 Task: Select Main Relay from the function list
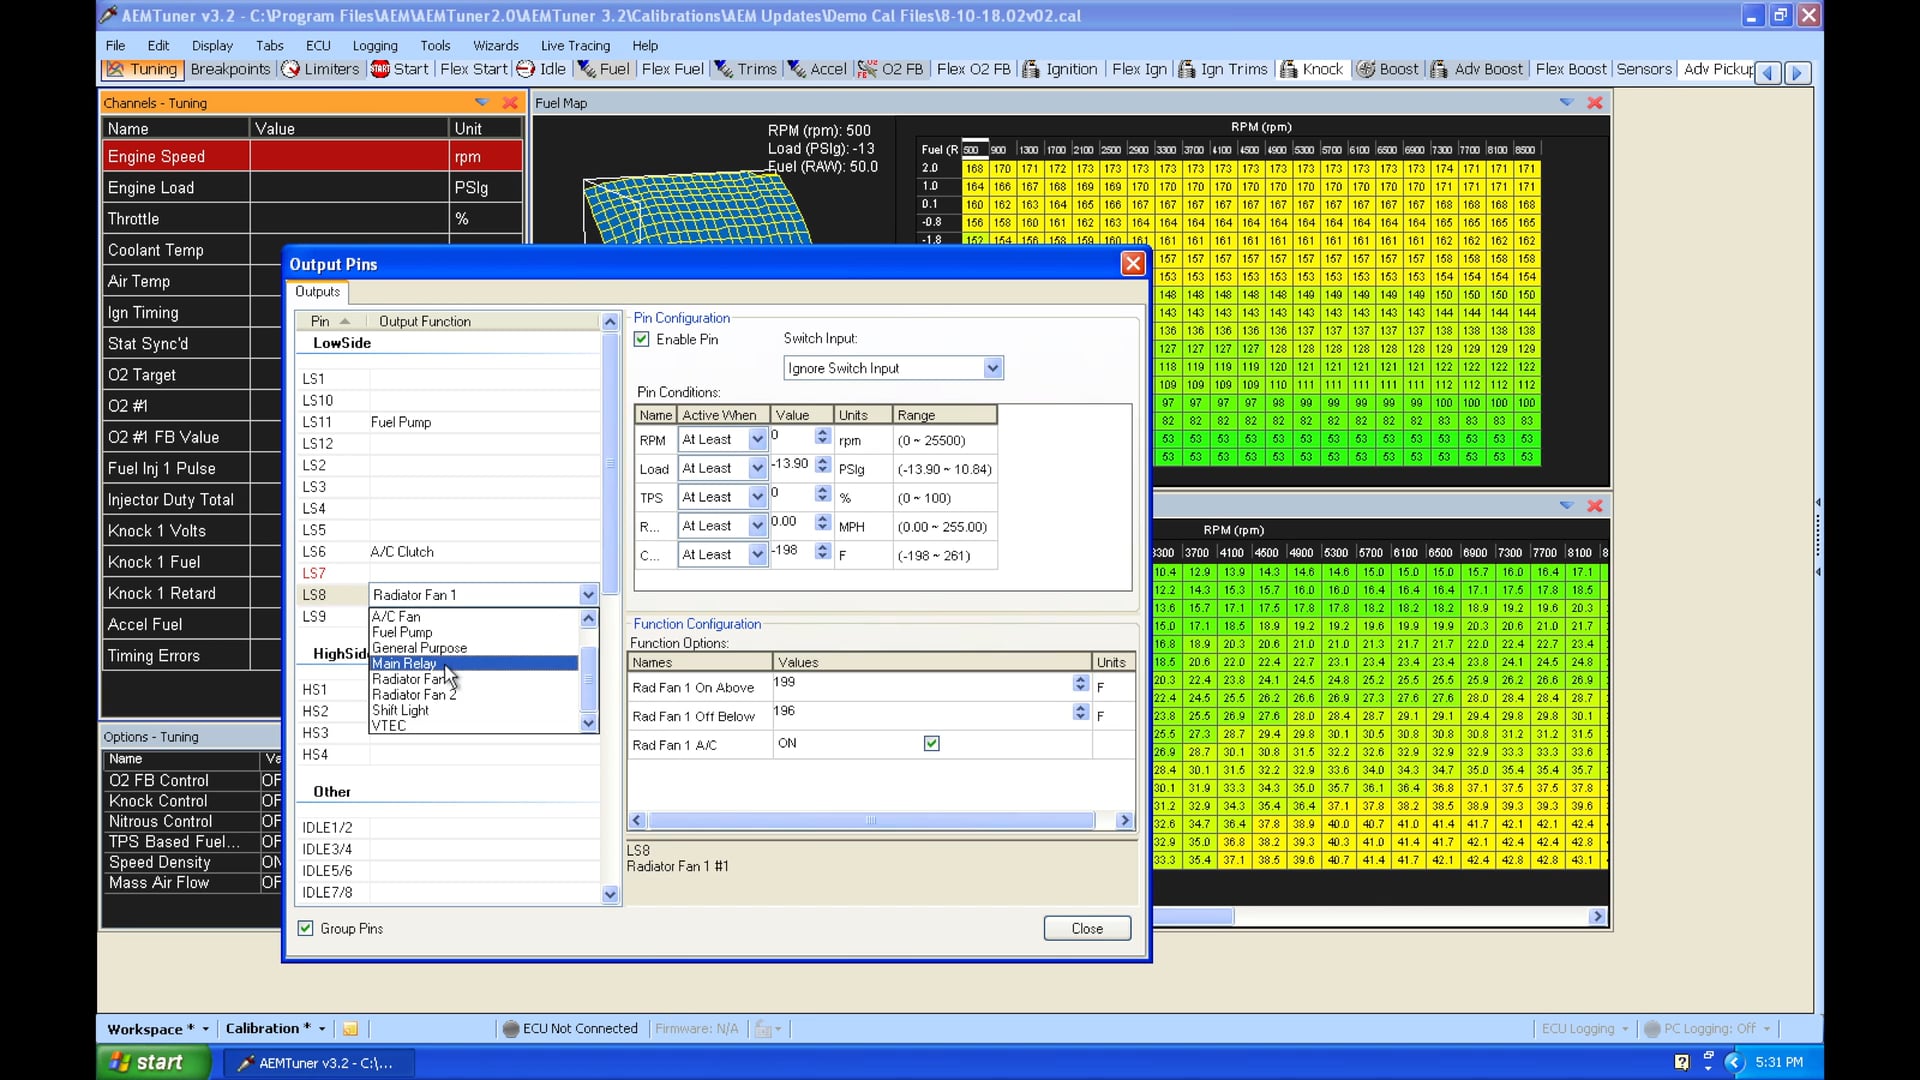pyautogui.click(x=404, y=663)
